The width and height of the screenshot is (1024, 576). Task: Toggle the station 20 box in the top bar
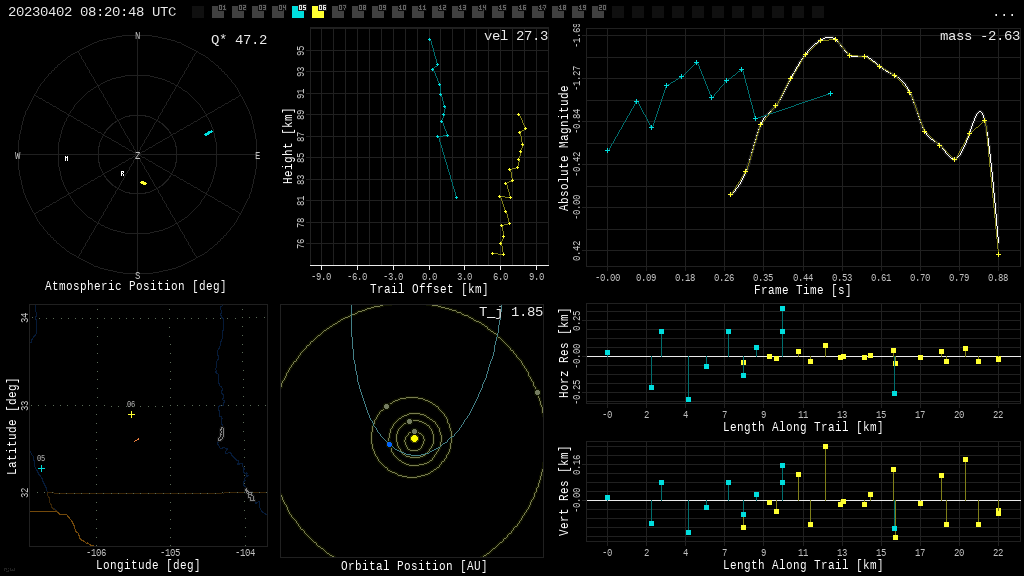(598, 12)
